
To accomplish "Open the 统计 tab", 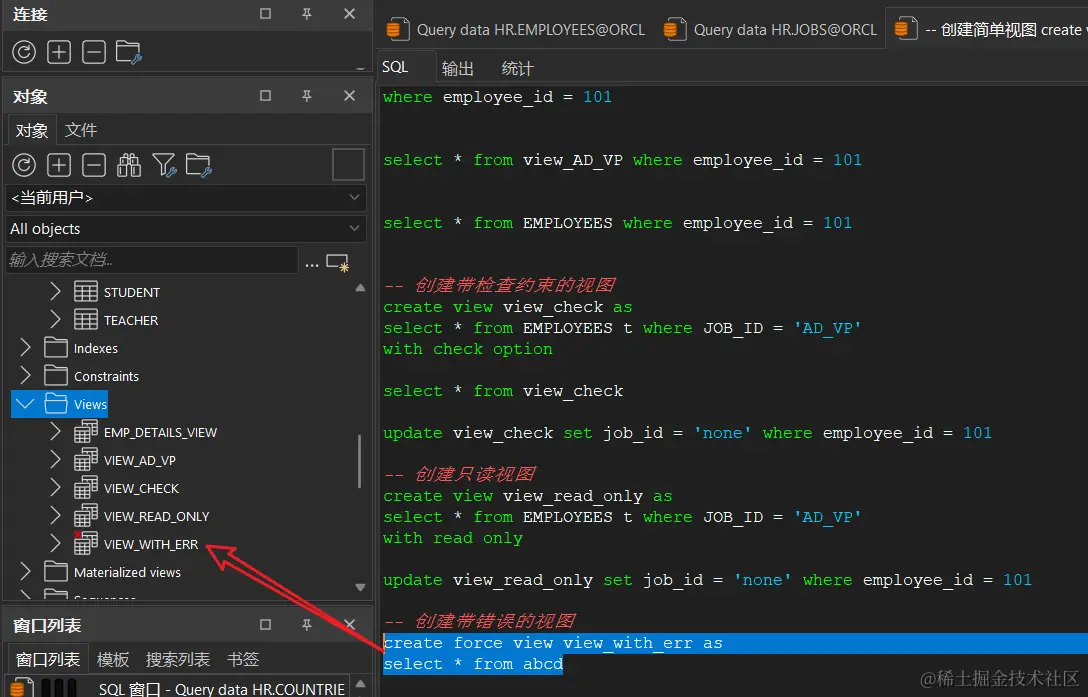I will (517, 68).
